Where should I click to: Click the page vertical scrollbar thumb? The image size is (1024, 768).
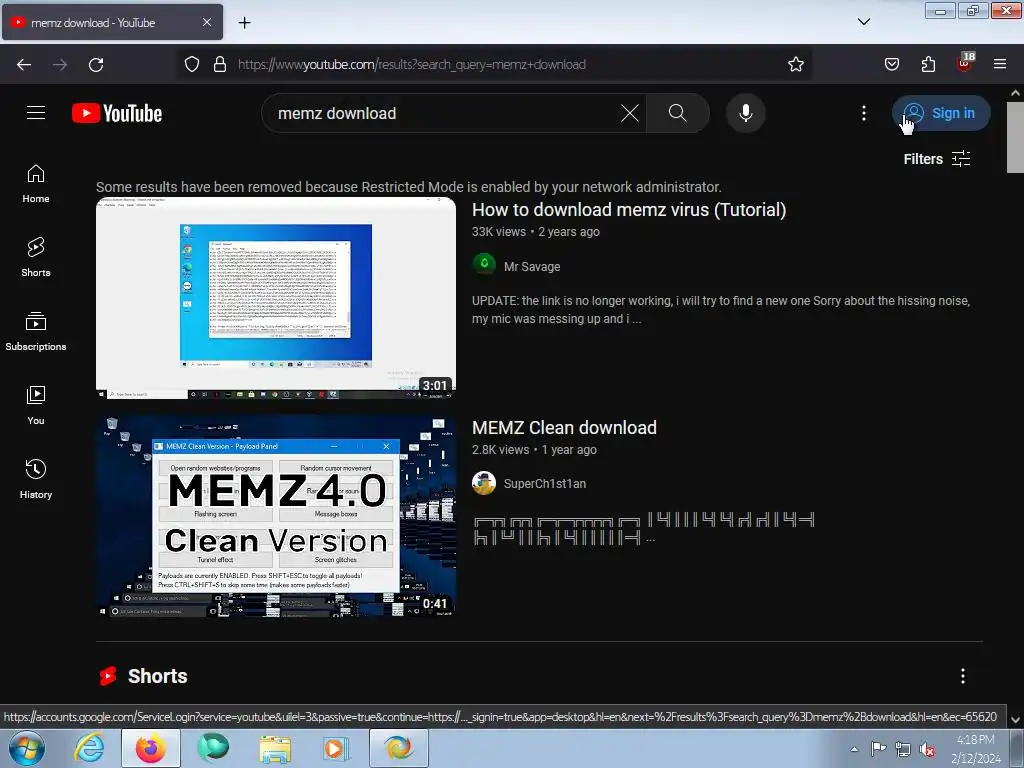click(x=1015, y=138)
